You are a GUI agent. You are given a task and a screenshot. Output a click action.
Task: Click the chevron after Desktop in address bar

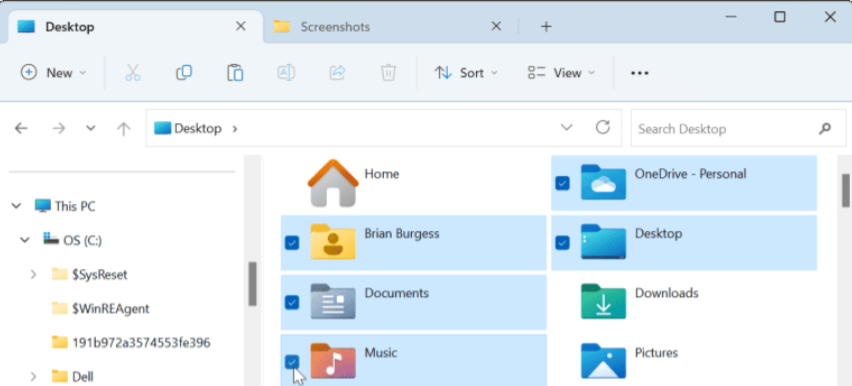pyautogui.click(x=234, y=129)
